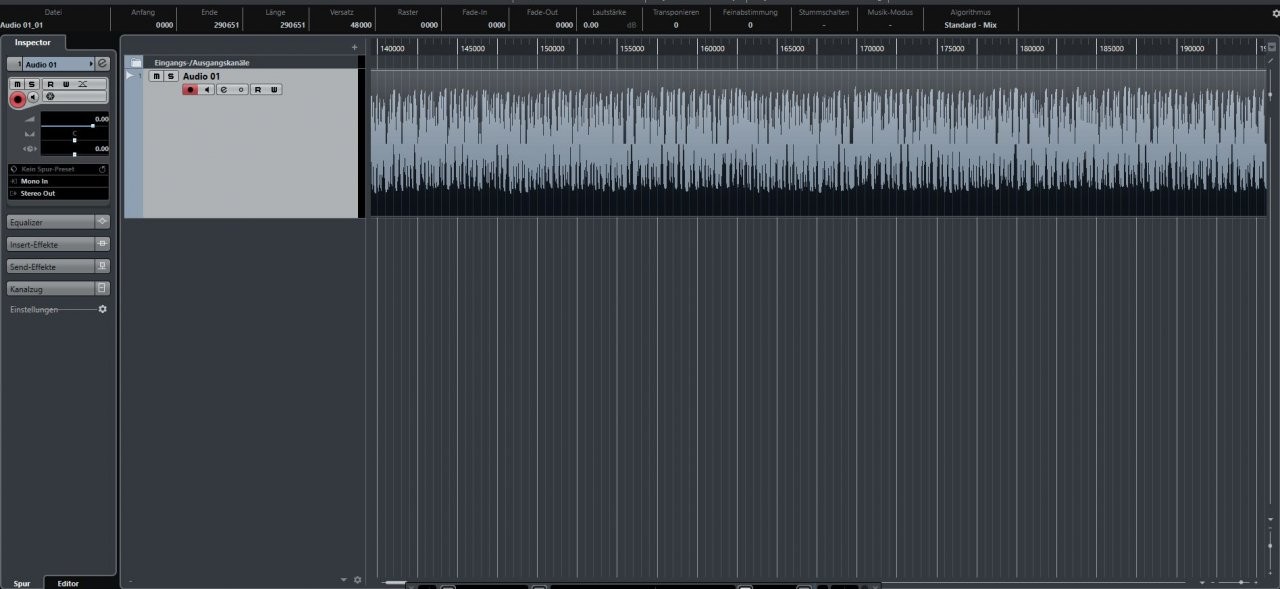Viewport: 1280px width, 589px height.
Task: Click the add track plus button
Action: [x=354, y=47]
